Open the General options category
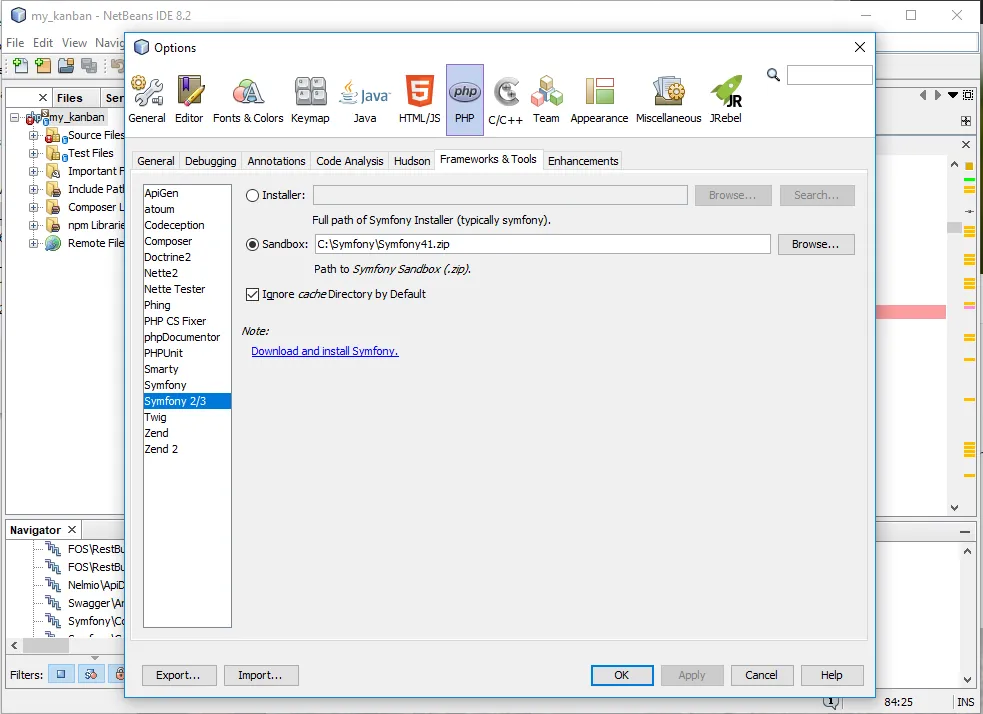This screenshot has height=714, width=983. pyautogui.click(x=147, y=100)
